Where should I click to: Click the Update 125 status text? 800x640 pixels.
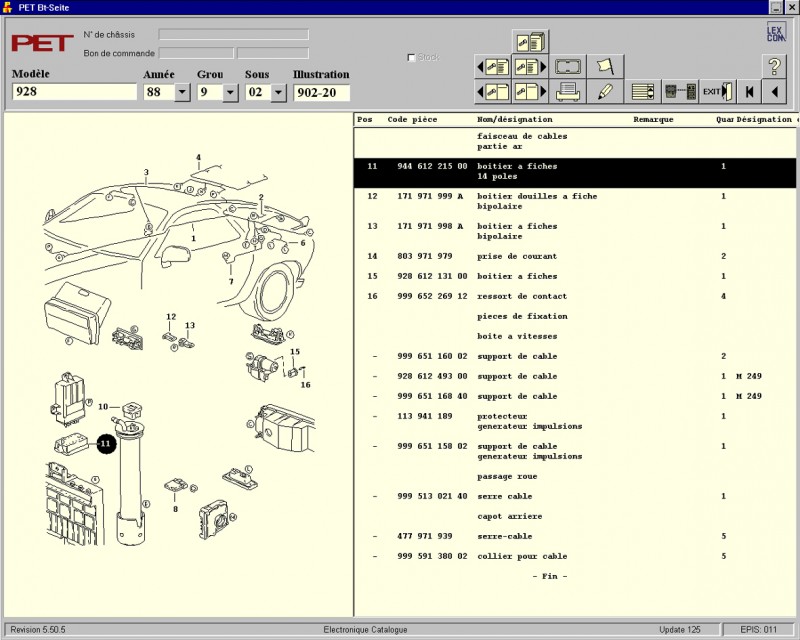pyautogui.click(x=680, y=630)
